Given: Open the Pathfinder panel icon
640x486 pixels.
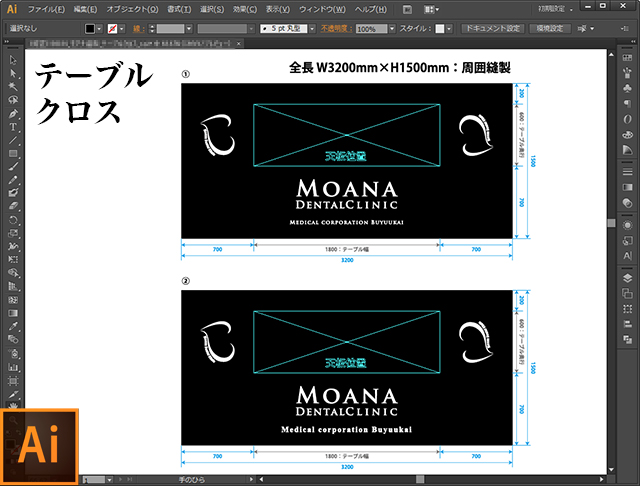Looking at the screenshot, I should pos(627,339).
